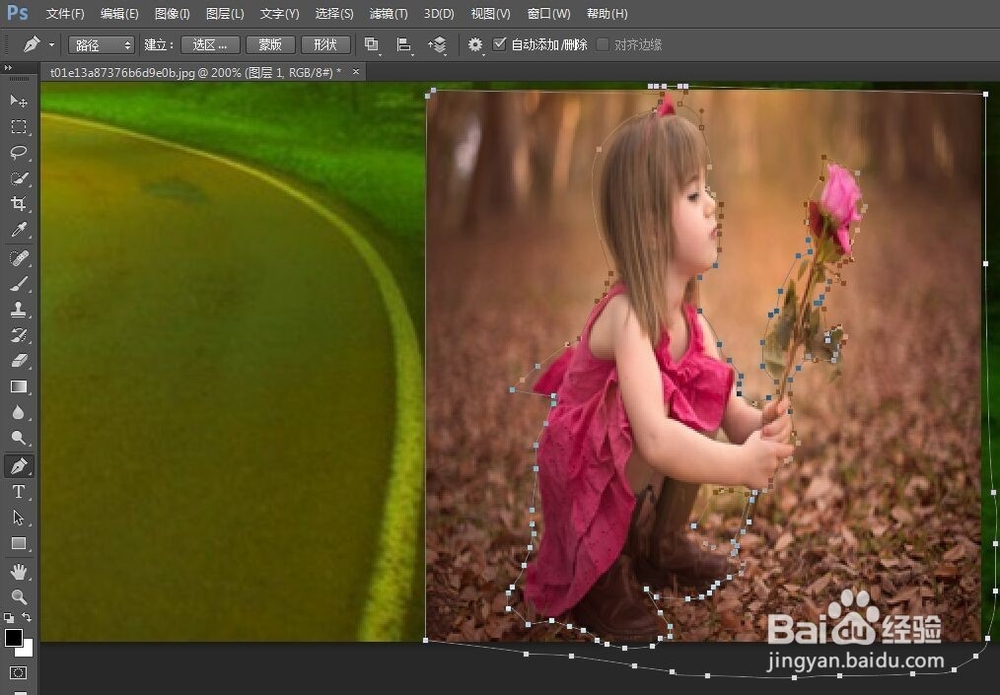Viewport: 1000px width, 695px height.
Task: Toggle 对齐边缘 checkbox
Action: pyautogui.click(x=602, y=44)
